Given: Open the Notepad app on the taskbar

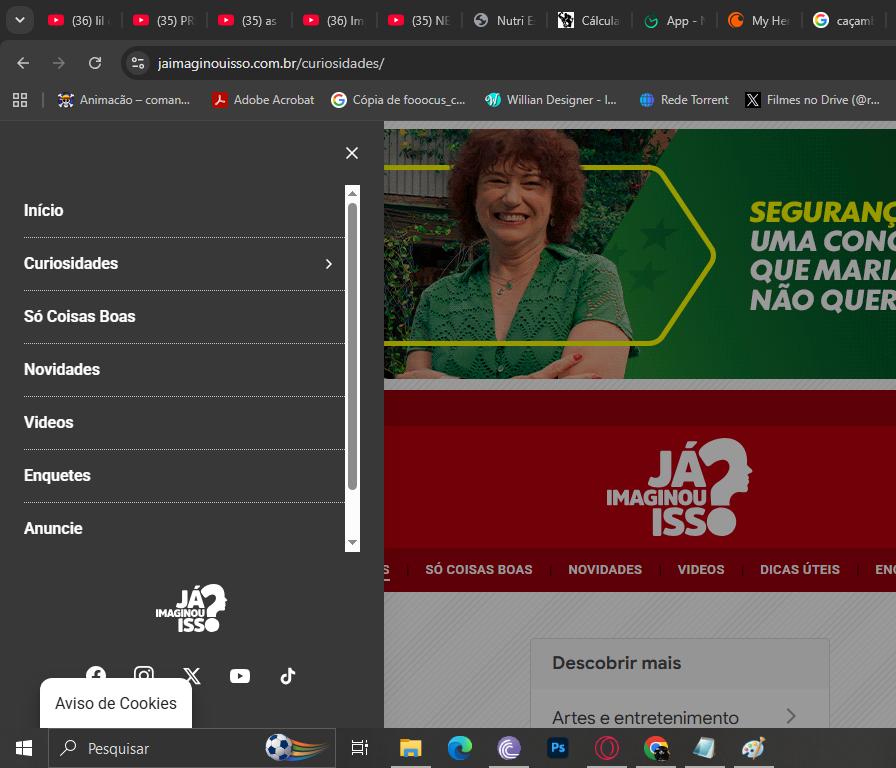Looking at the screenshot, I should (705, 747).
